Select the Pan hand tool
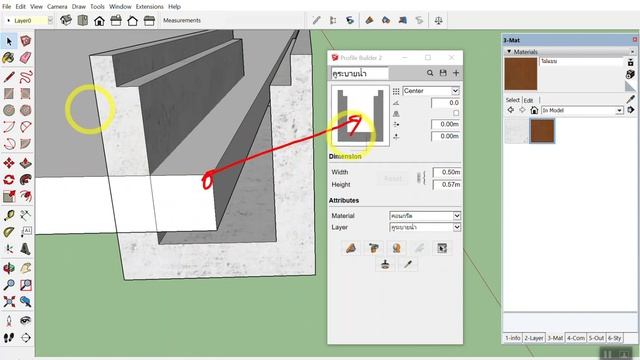 (x=26, y=268)
